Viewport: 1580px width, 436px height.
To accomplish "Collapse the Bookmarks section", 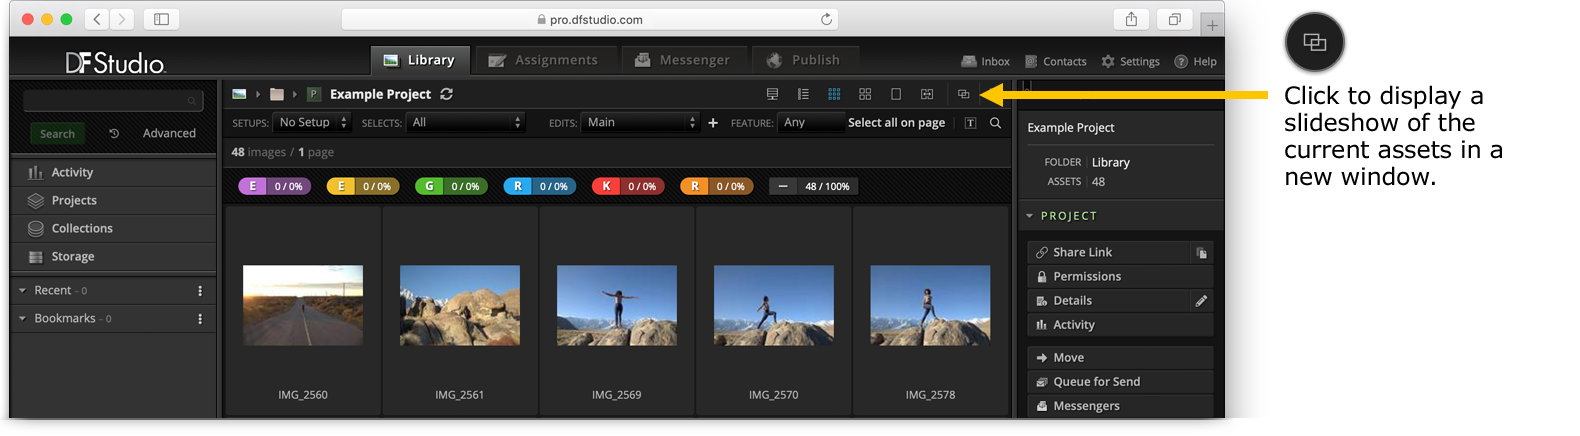I will coord(22,319).
